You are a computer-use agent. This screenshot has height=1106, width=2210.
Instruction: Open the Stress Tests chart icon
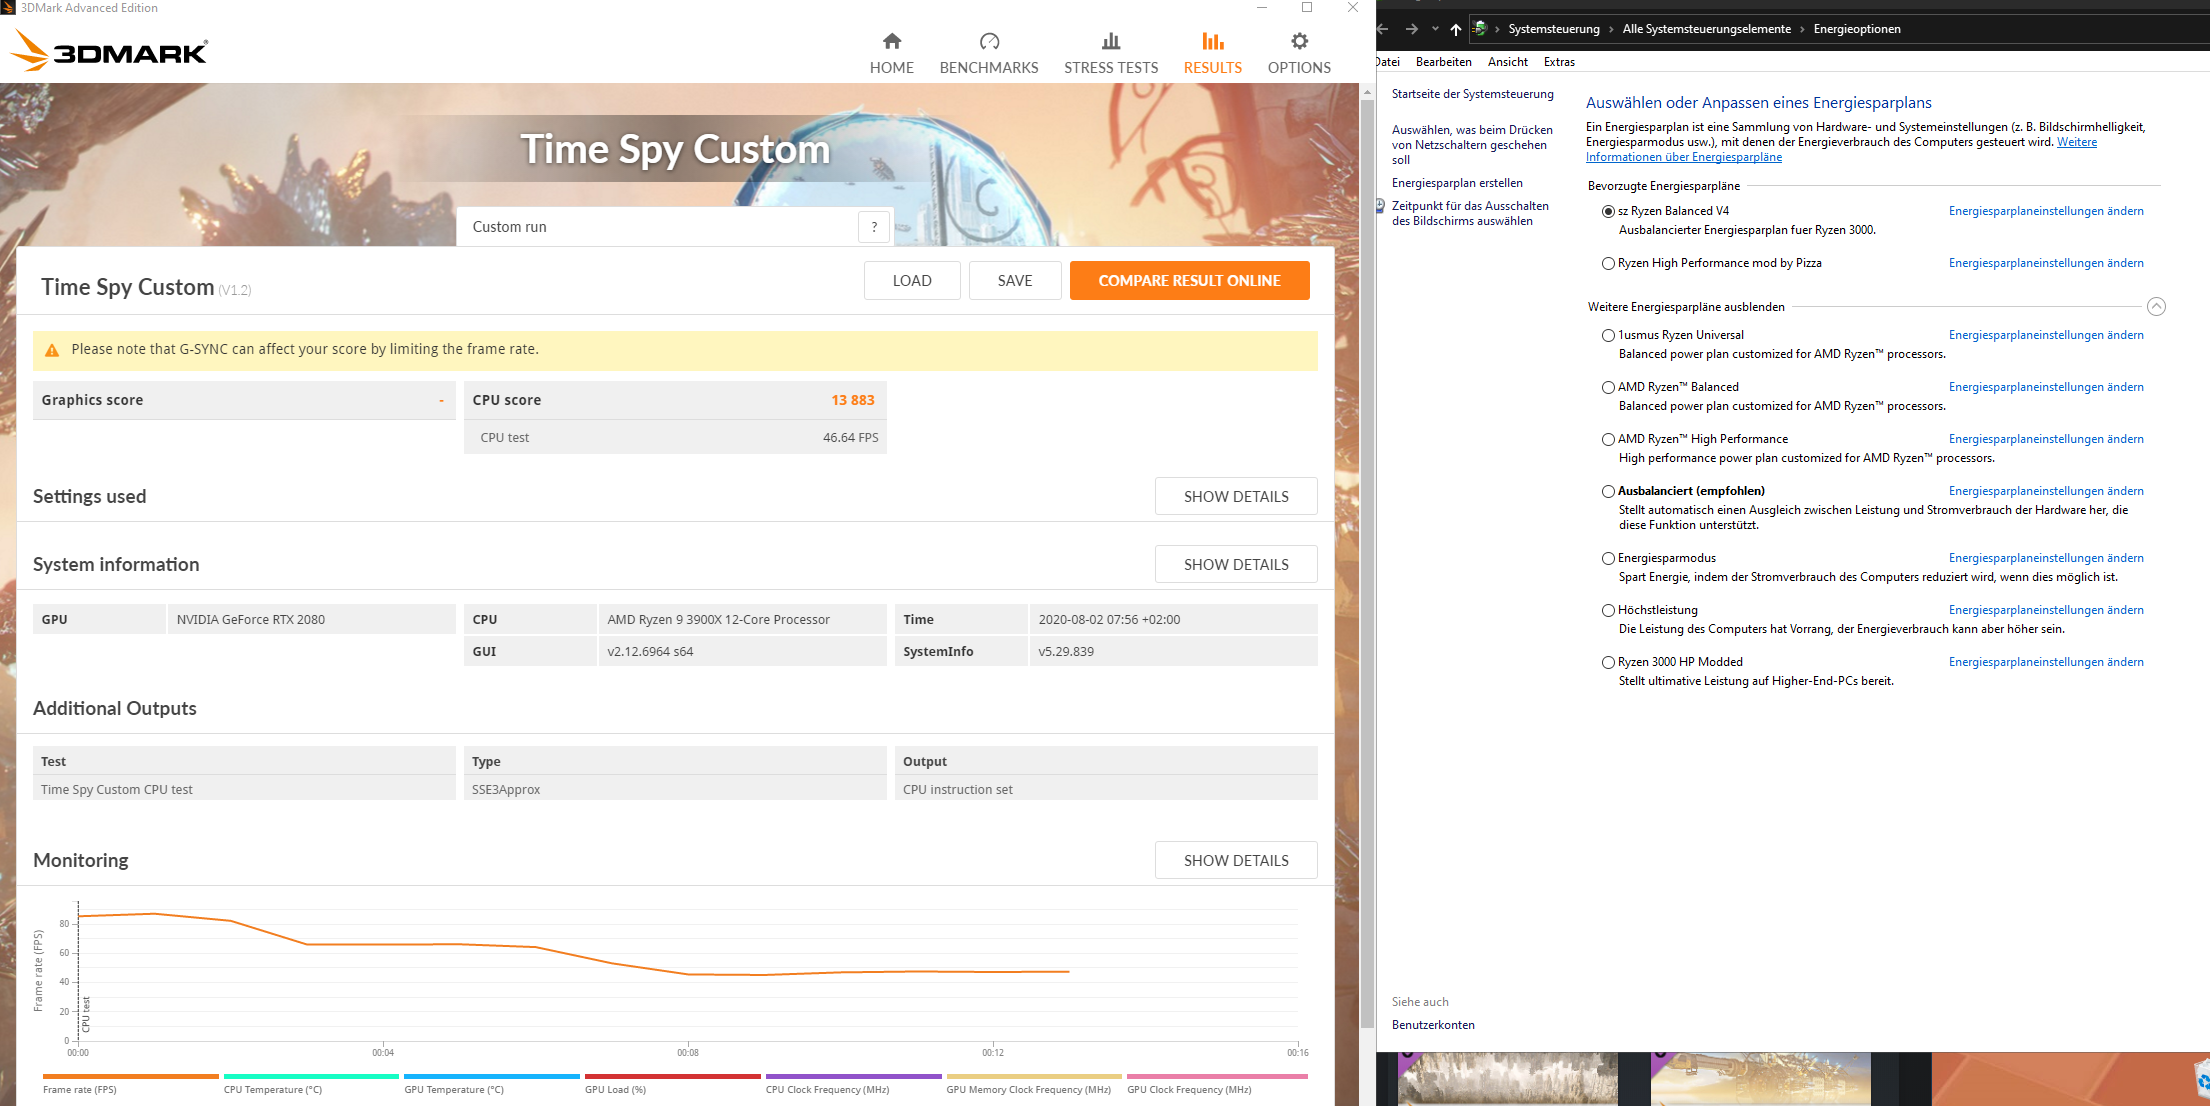point(1110,41)
